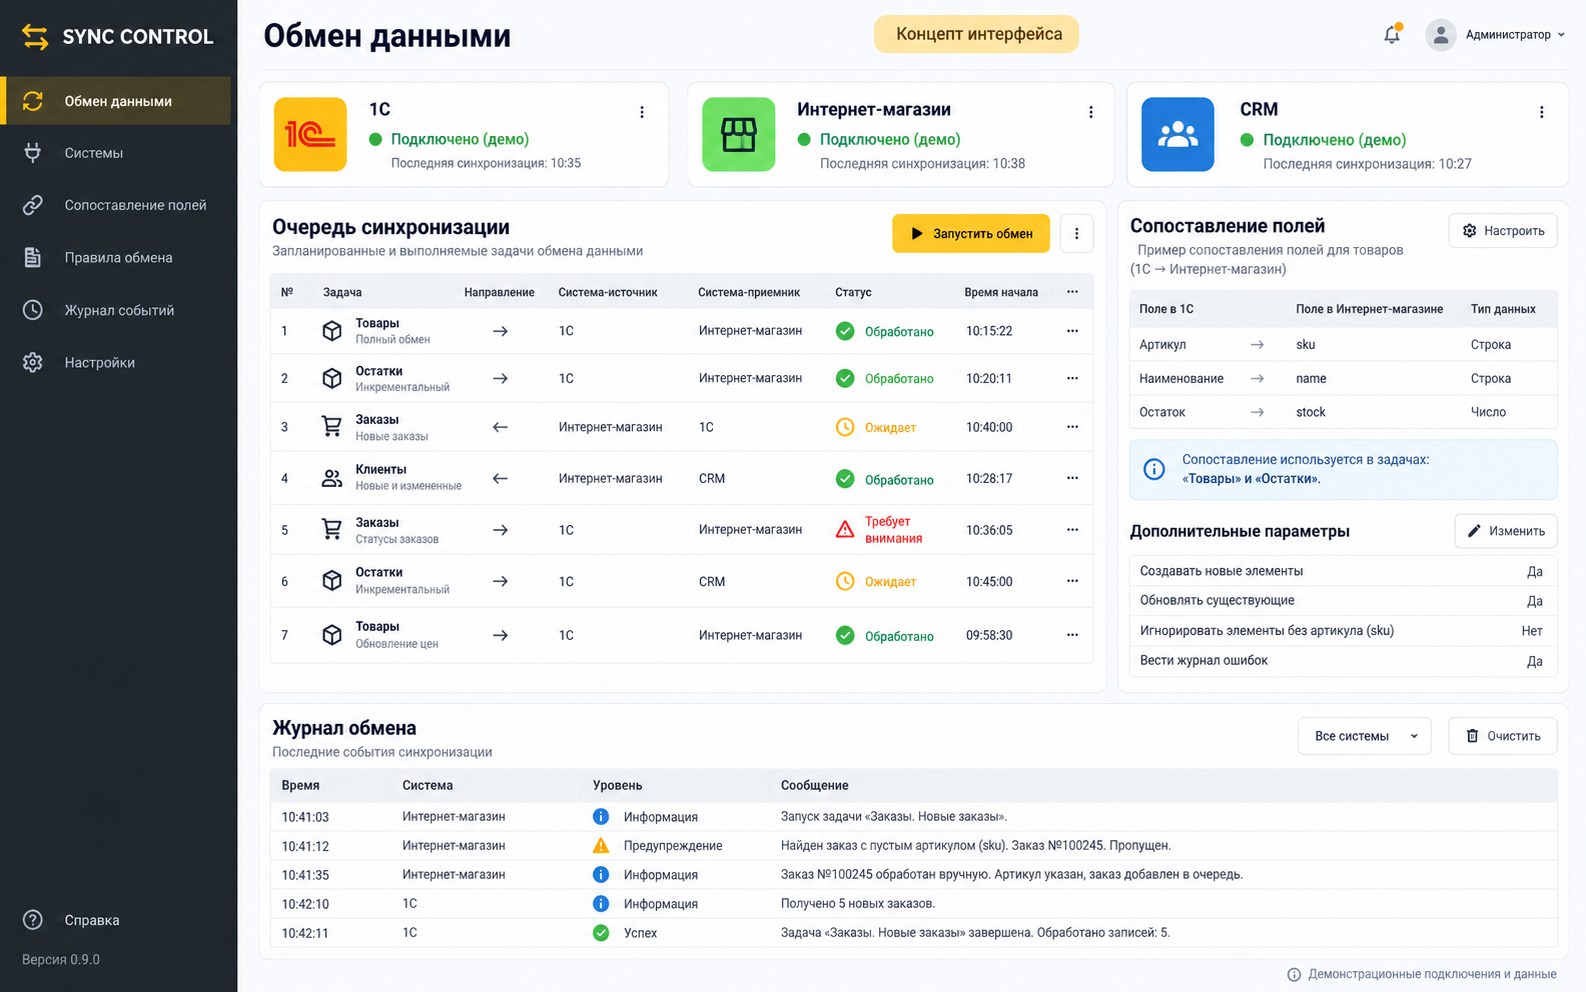Viewport: 1586px width, 992px height.
Task: Click the Клиенты people icon in row 4
Action: pyautogui.click(x=331, y=478)
